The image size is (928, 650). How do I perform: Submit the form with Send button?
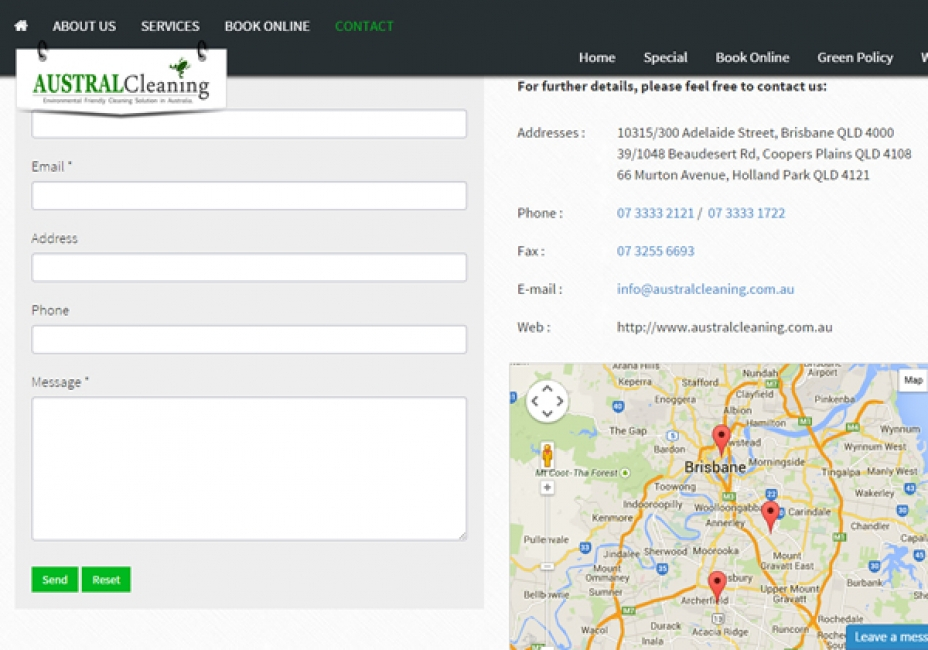pos(54,580)
